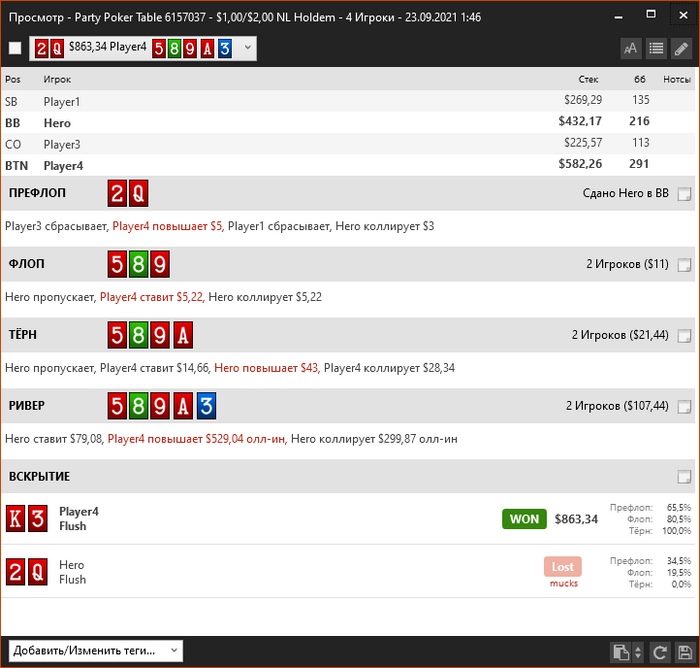The width and height of the screenshot is (700, 668).
Task: Click Player4's Тёрн equity 100,0%
Action: 676,531
